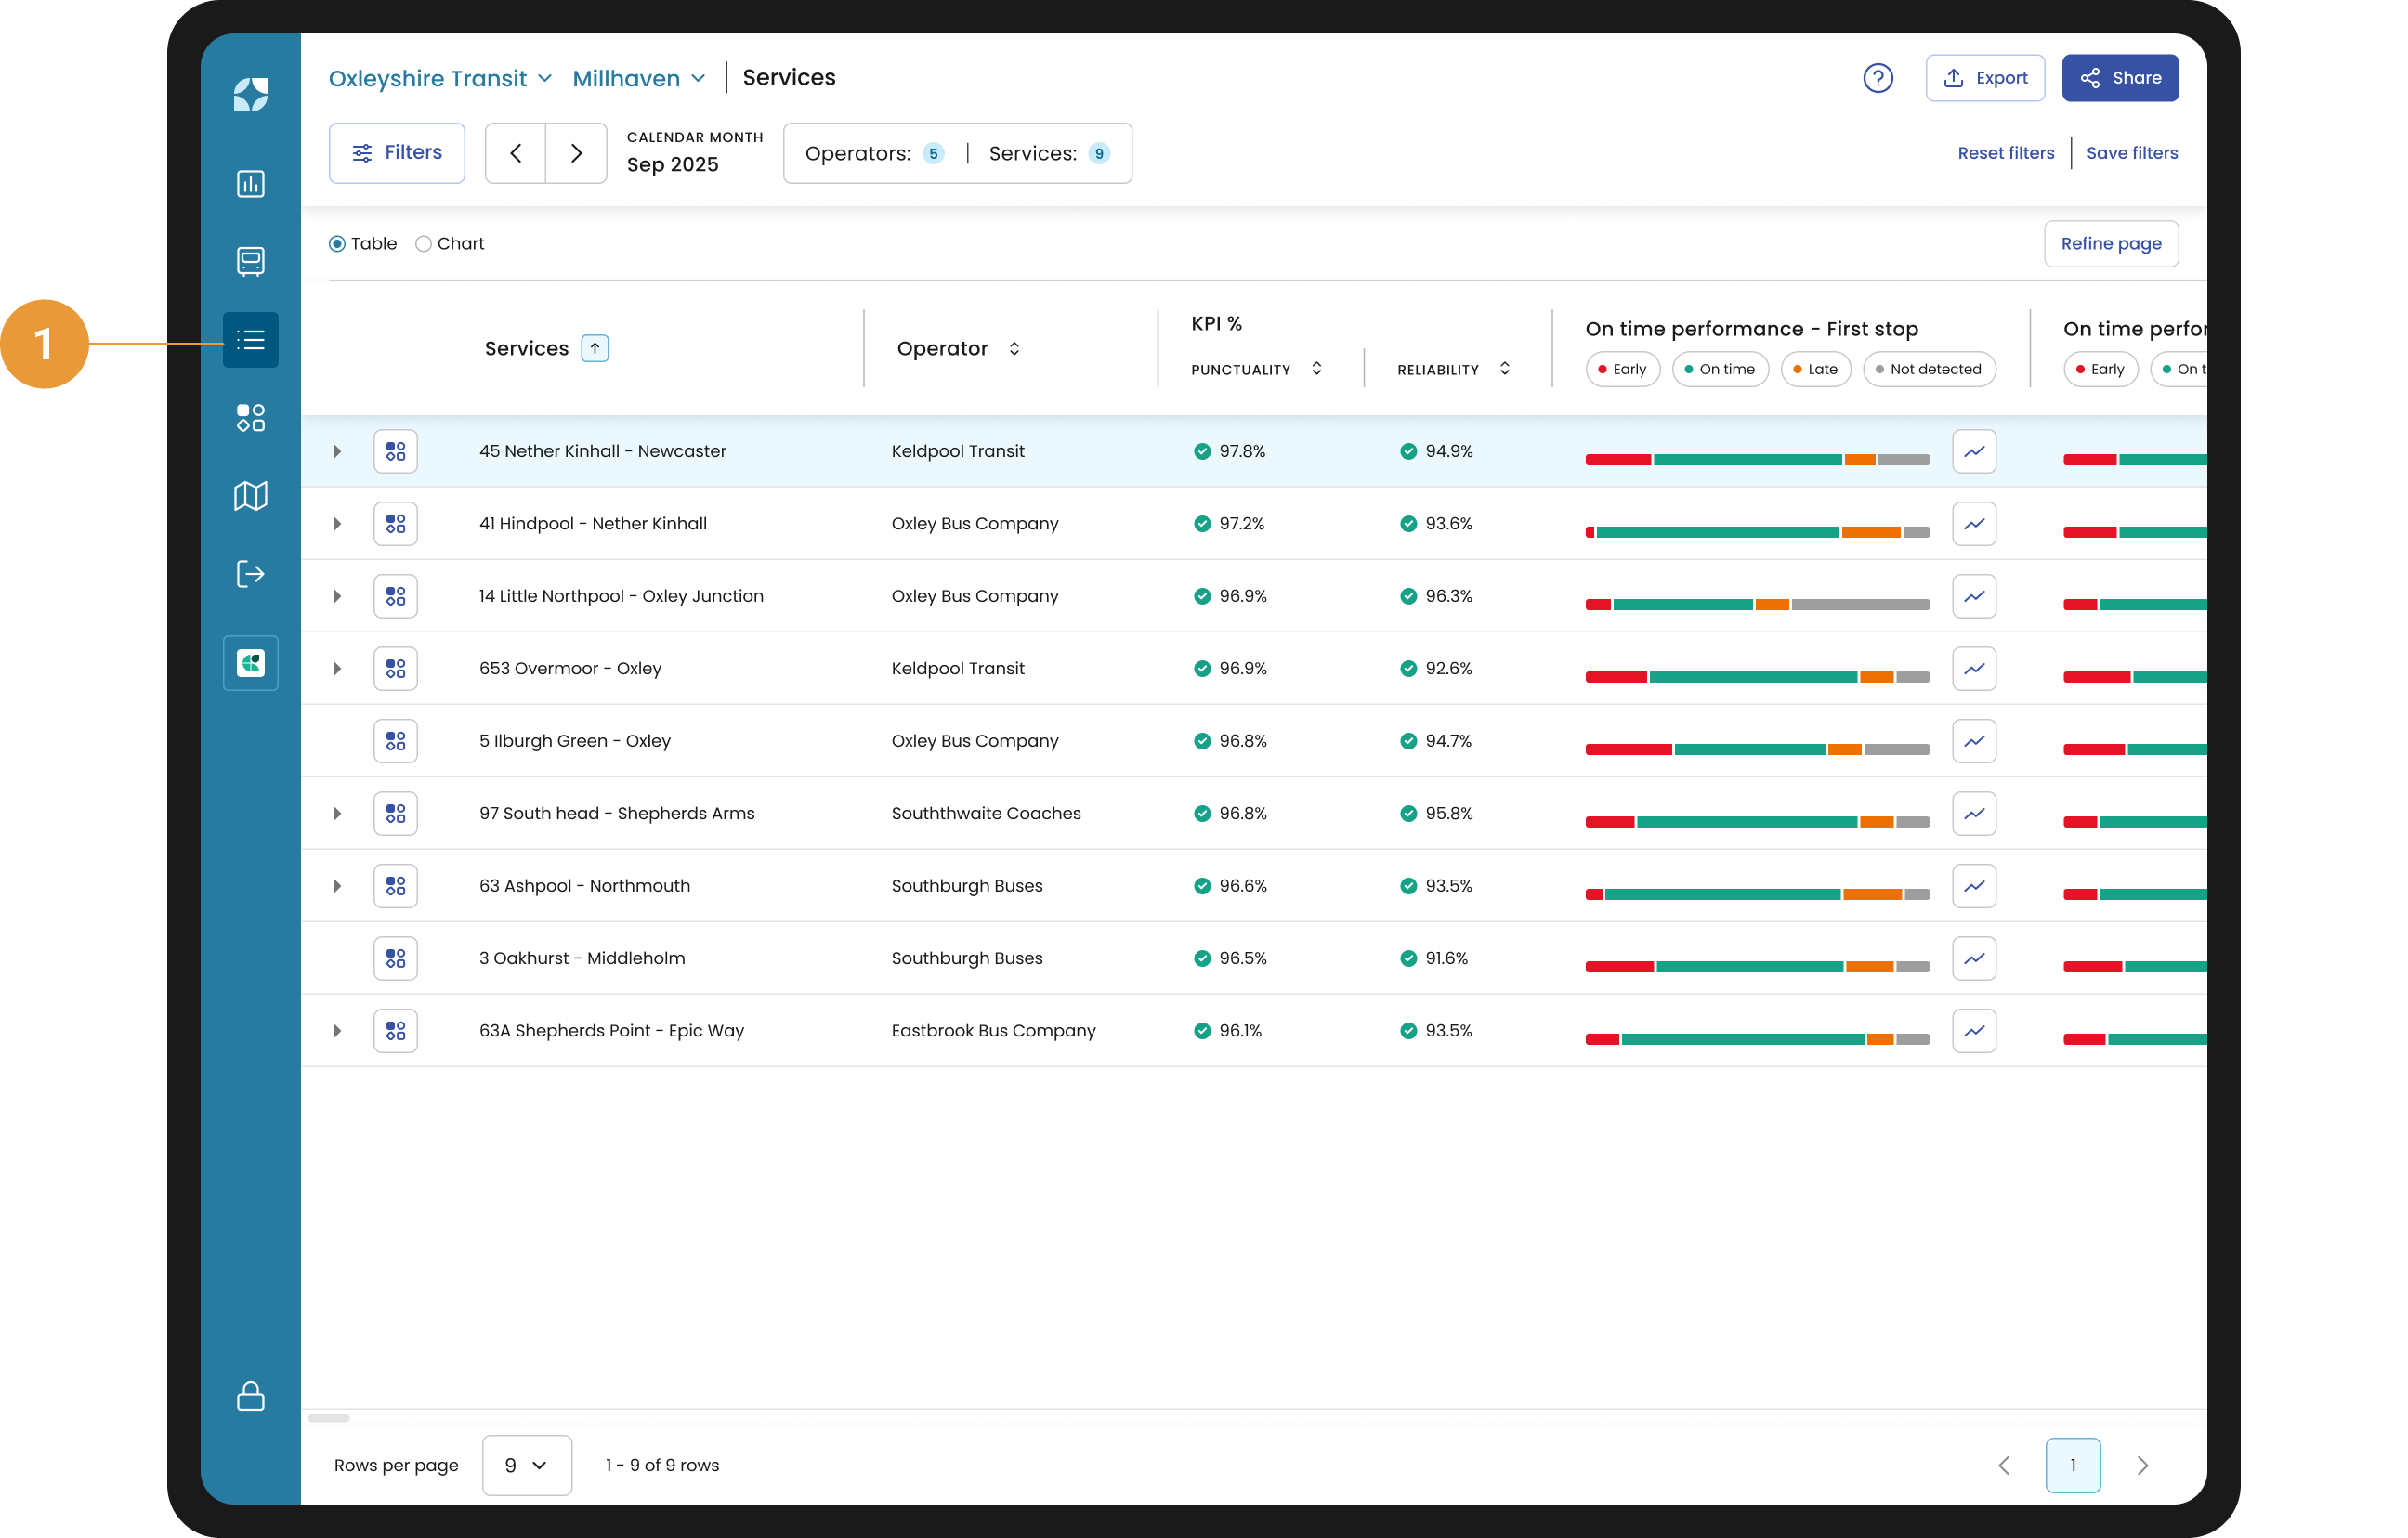
Task: Open the bus vehicles sidebar icon
Action: tap(250, 261)
